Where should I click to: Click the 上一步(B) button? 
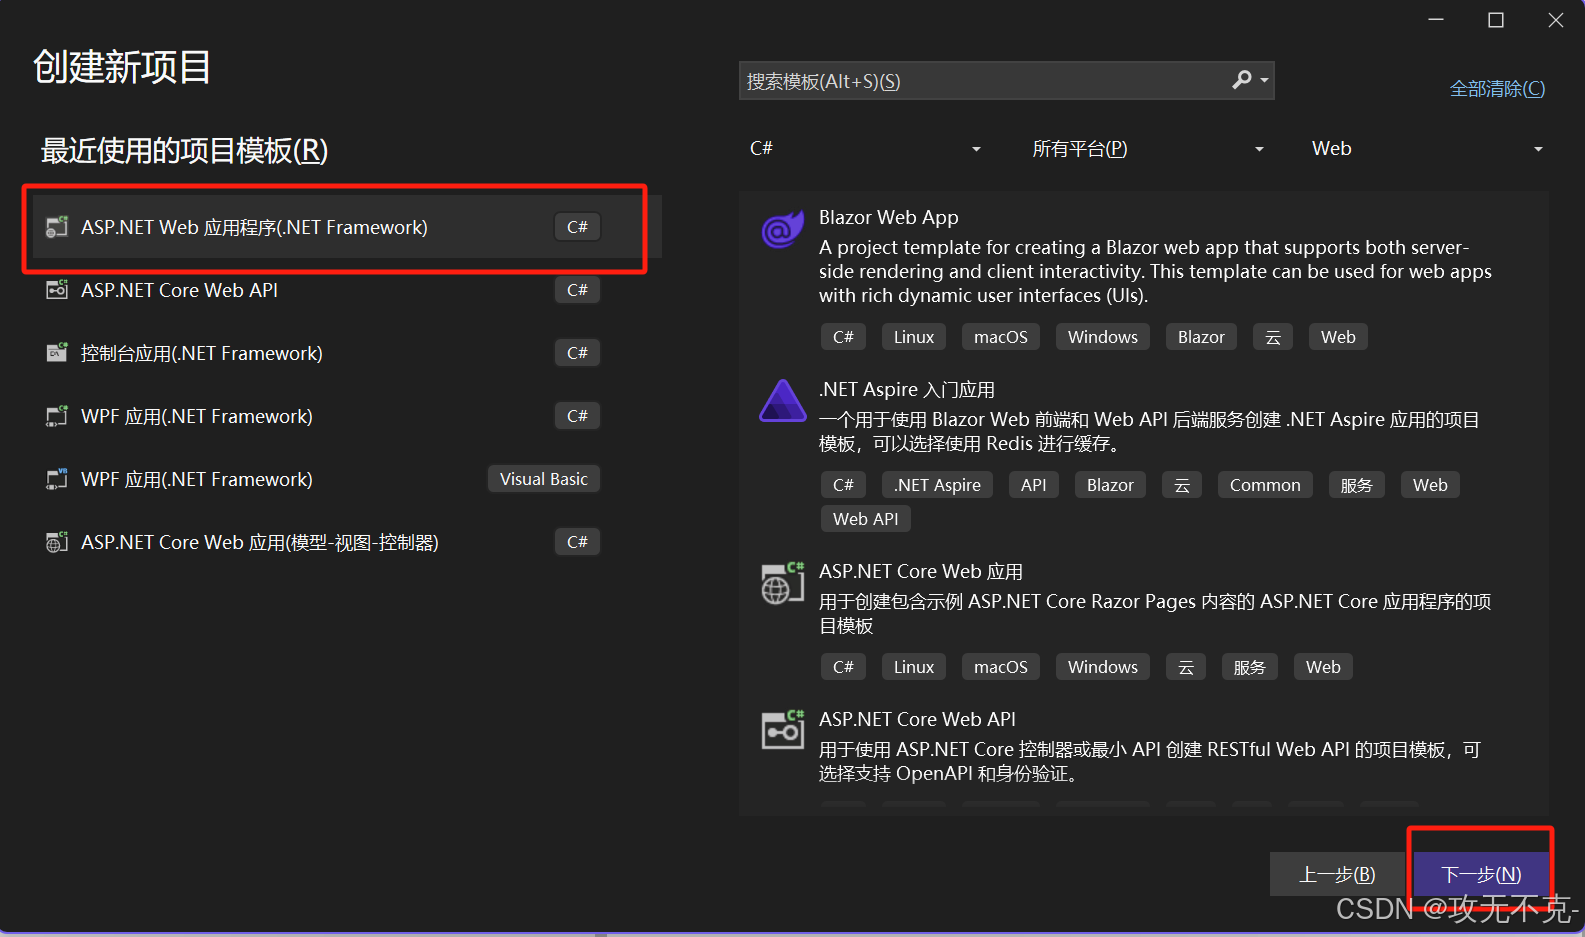point(1337,875)
